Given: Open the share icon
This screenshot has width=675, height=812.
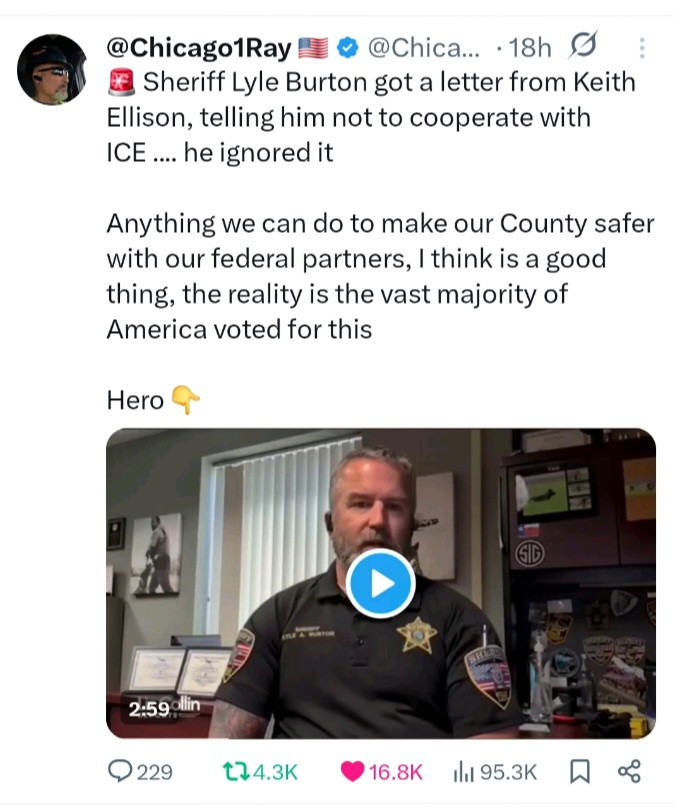Looking at the screenshot, I should 629,772.
